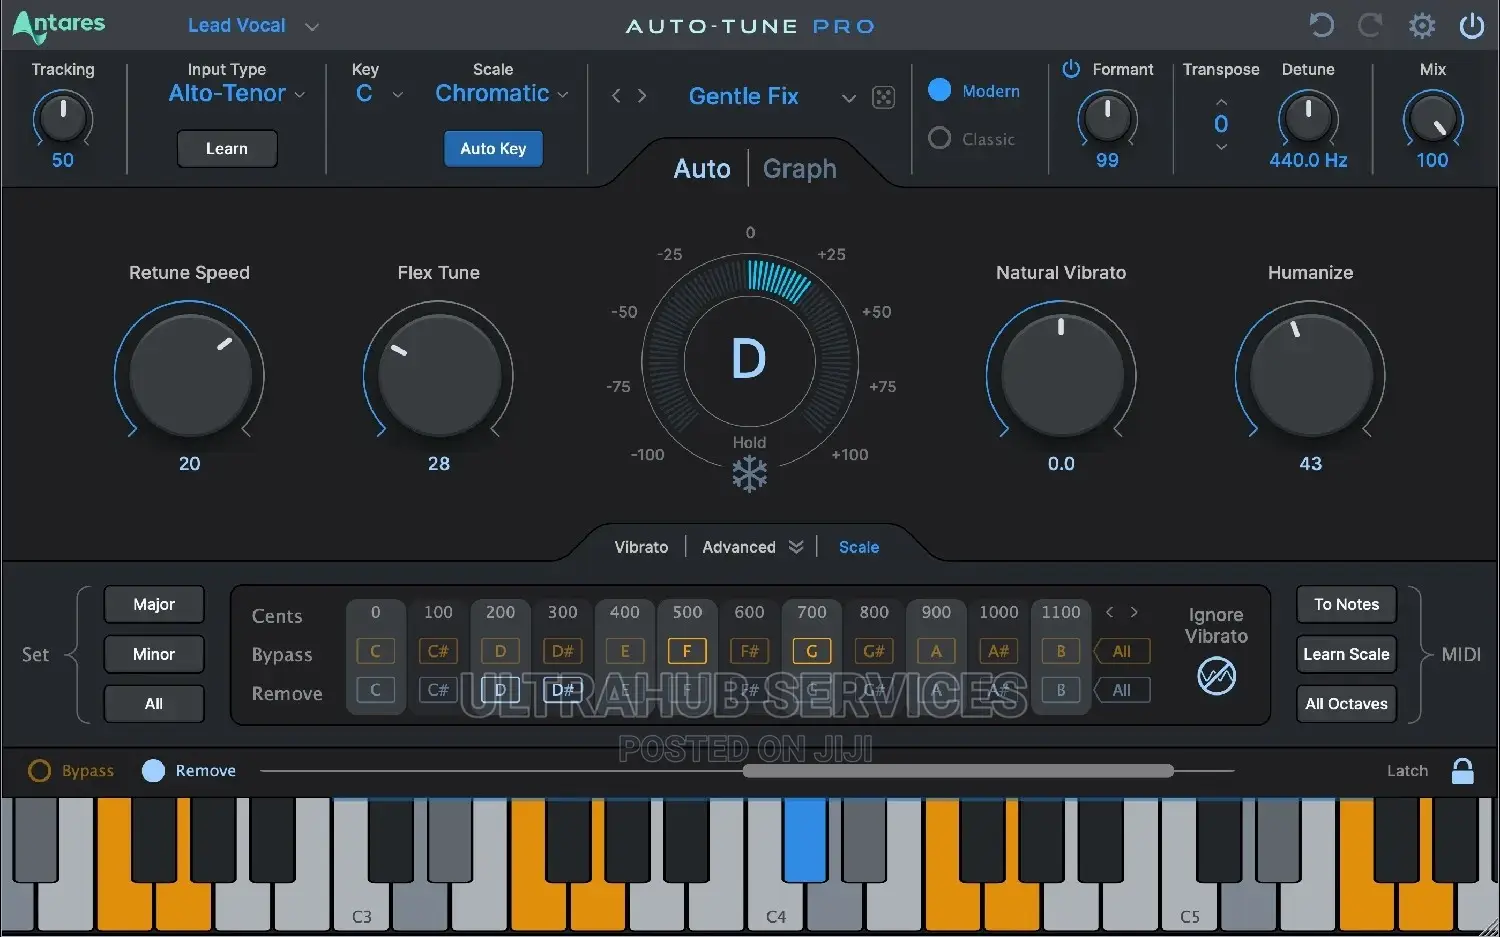The width and height of the screenshot is (1500, 937).
Task: Click the blue highlighted piano key
Action: pos(805,840)
